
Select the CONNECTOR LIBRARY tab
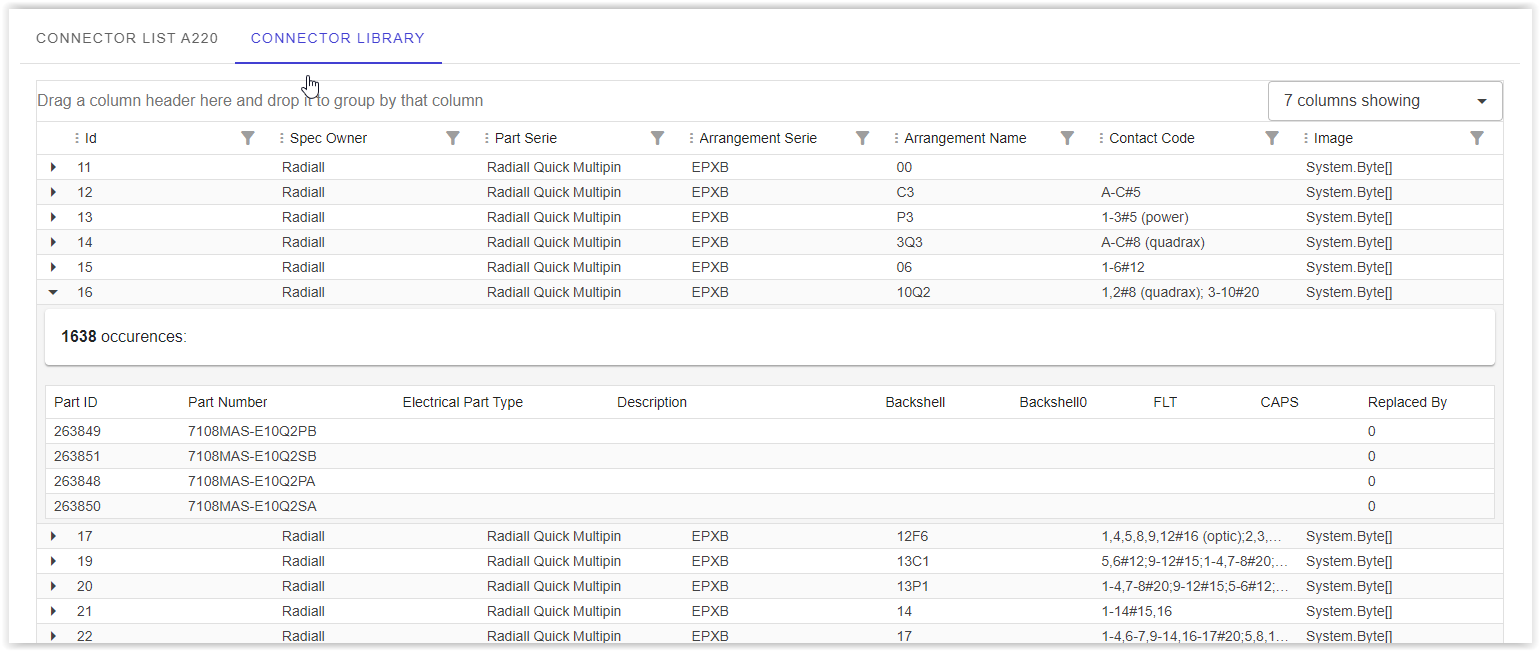point(337,38)
